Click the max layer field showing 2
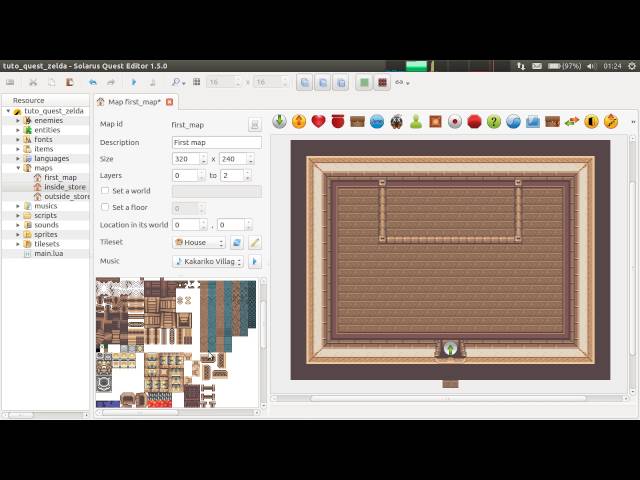Viewport: 640px width, 480px height. 235,176
